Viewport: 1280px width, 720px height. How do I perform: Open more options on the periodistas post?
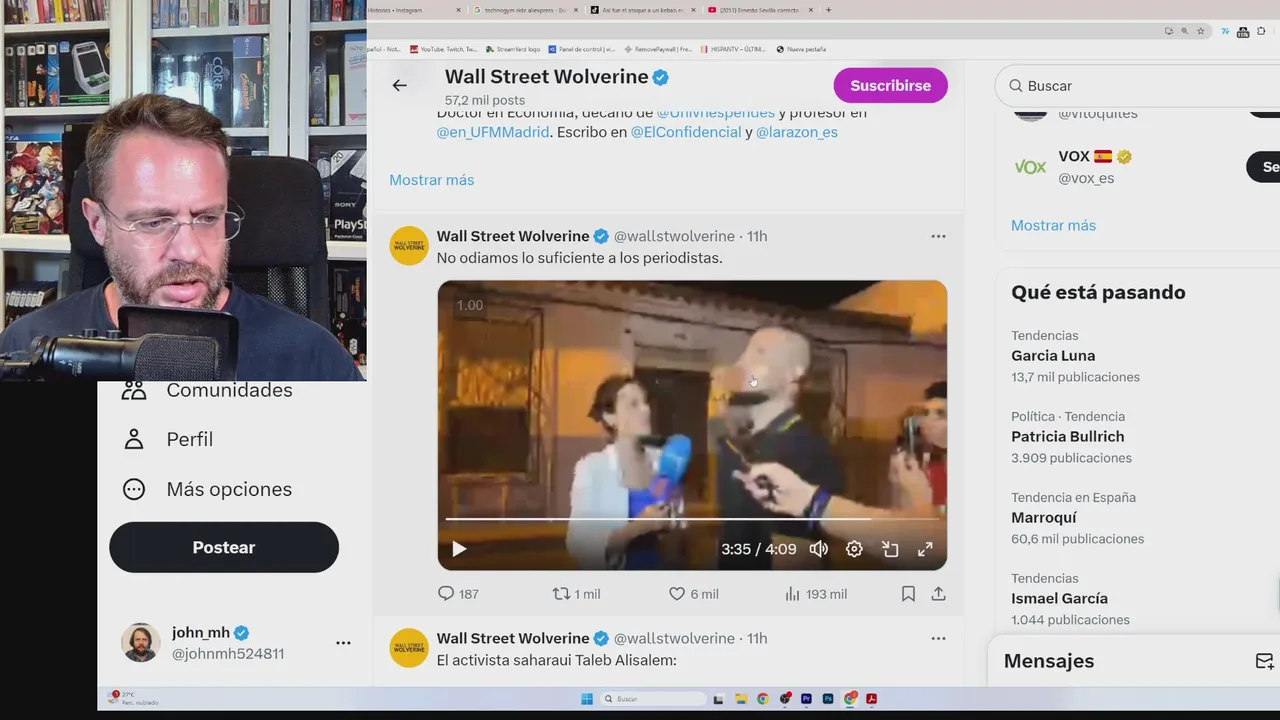938,236
